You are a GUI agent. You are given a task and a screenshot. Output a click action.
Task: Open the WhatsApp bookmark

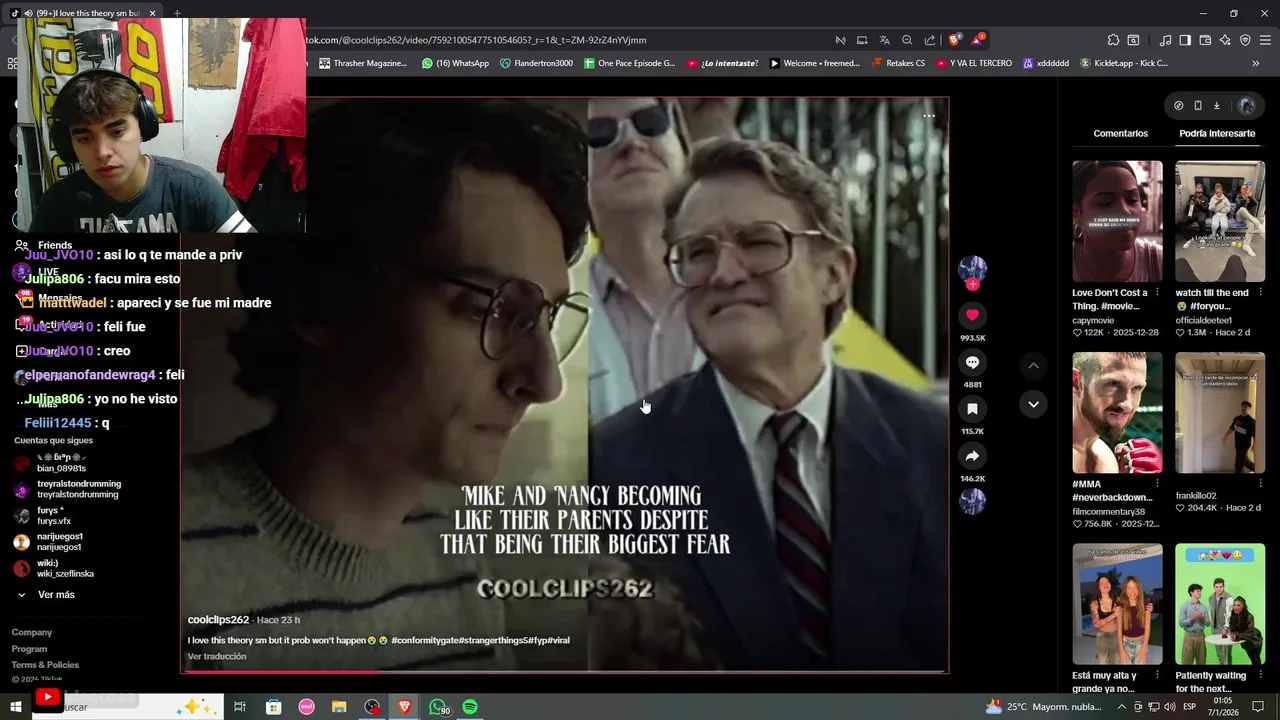[455, 63]
